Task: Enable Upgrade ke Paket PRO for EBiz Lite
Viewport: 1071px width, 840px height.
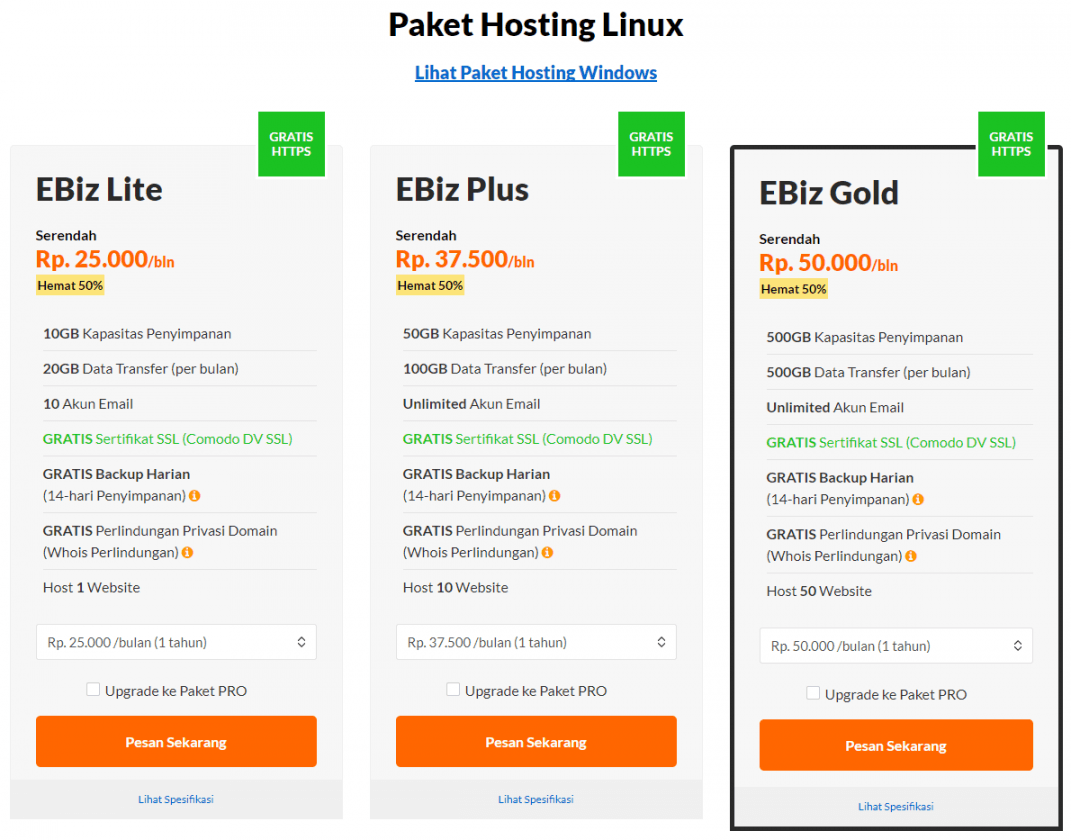Action: pos(93,689)
